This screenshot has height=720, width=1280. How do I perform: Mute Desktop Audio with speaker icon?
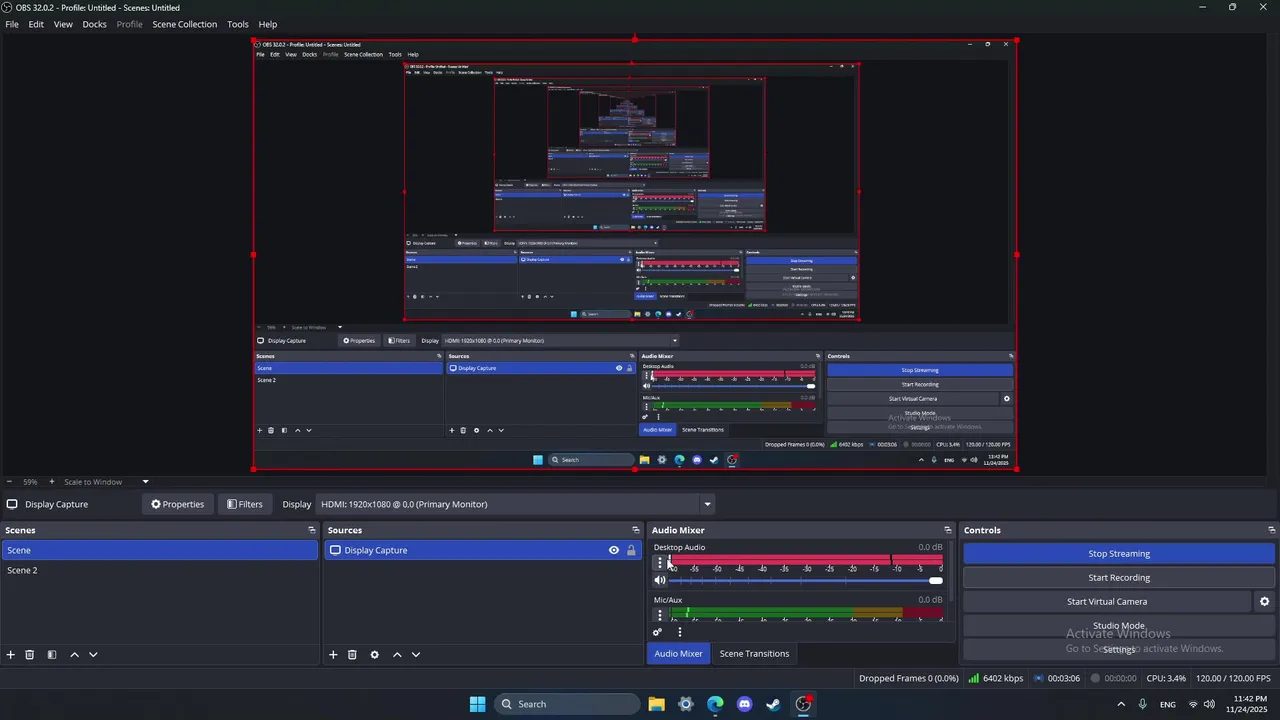[660, 580]
